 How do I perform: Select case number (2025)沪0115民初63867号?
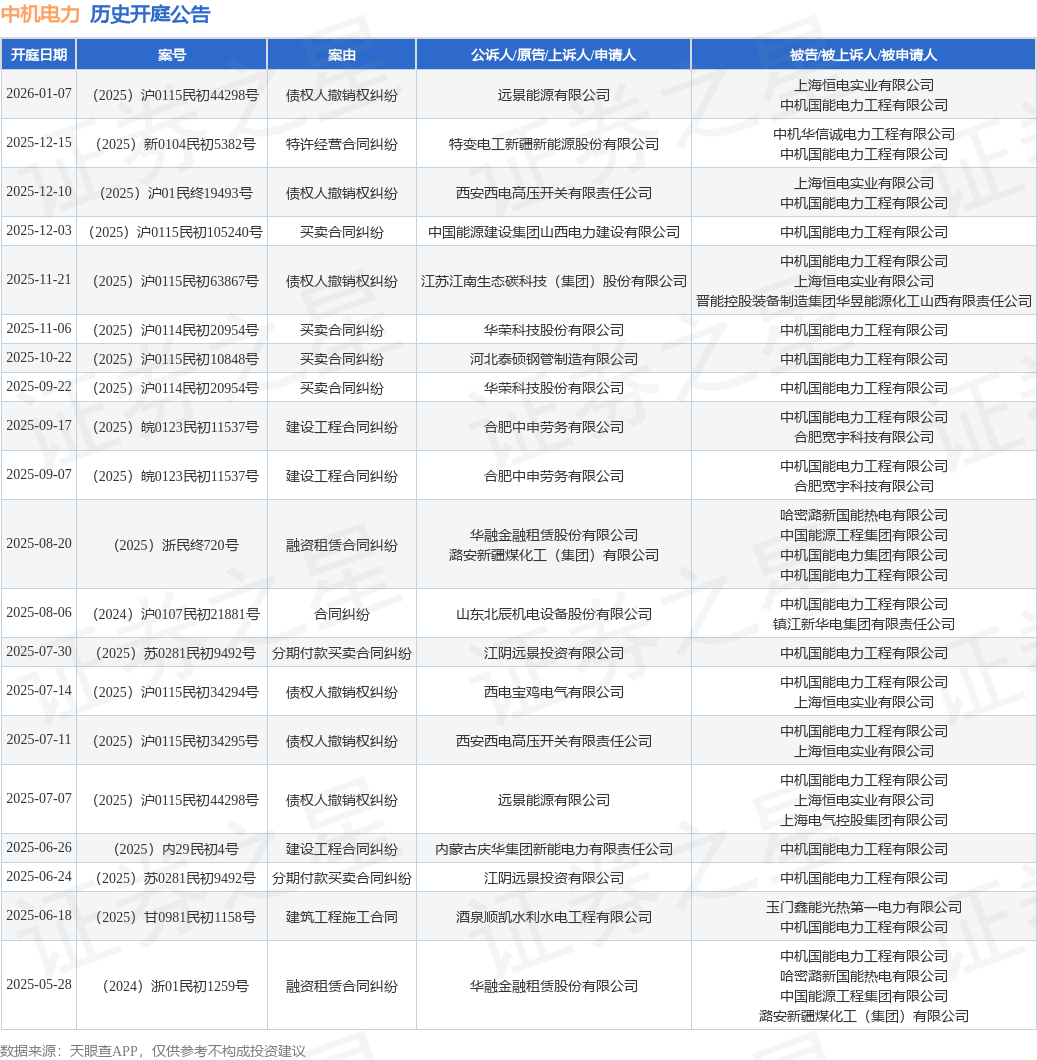176,281
